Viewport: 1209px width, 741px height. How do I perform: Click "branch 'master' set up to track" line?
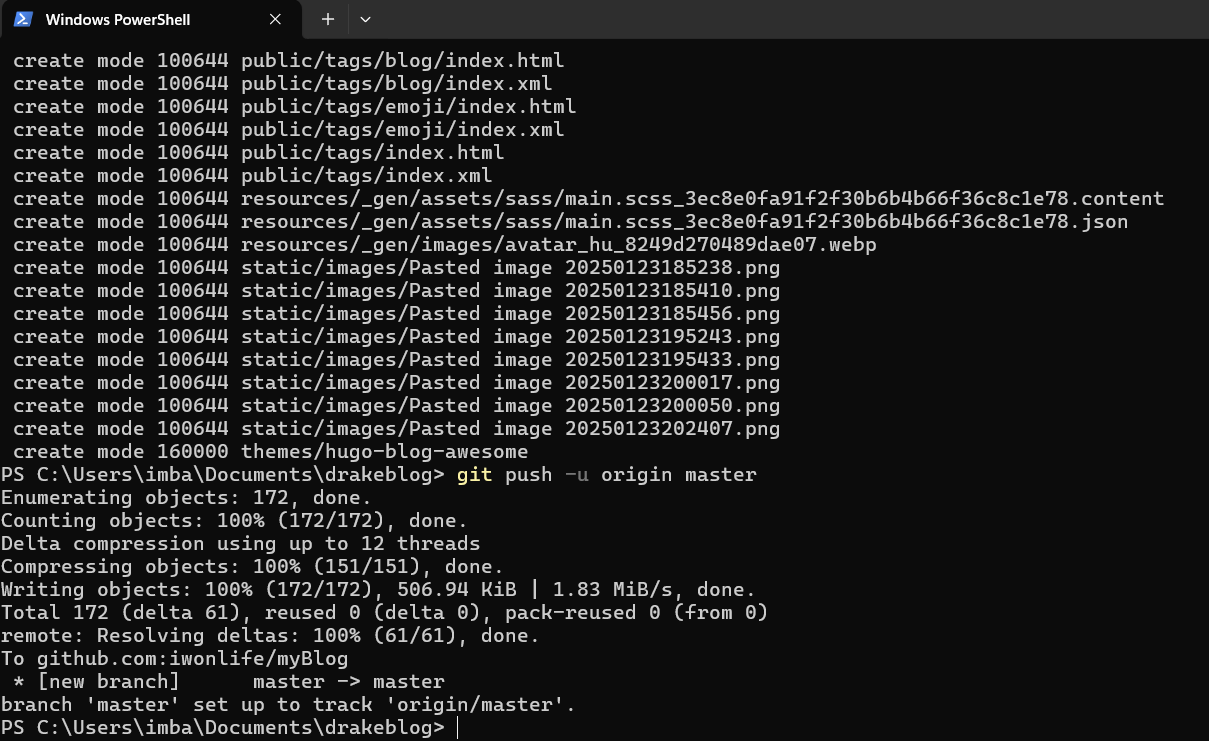point(288,705)
